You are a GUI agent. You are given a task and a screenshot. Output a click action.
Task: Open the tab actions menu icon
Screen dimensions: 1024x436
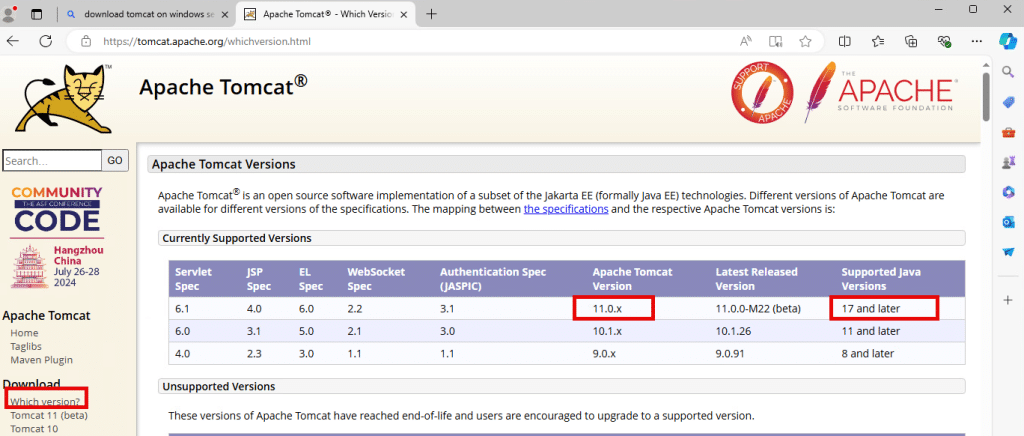coord(37,14)
